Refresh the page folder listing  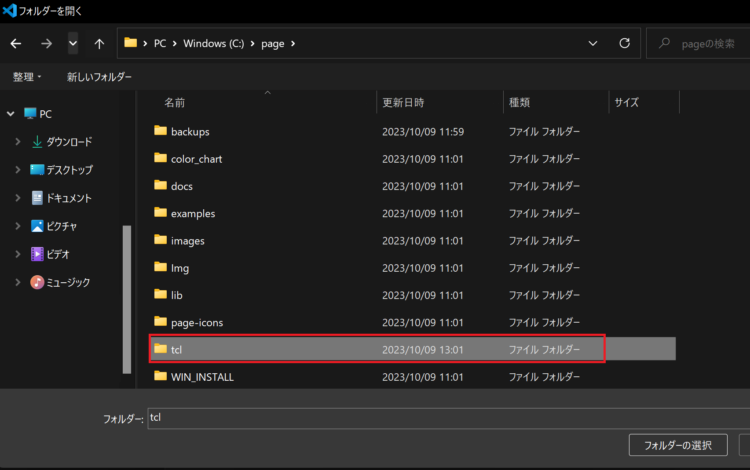pyautogui.click(x=624, y=44)
